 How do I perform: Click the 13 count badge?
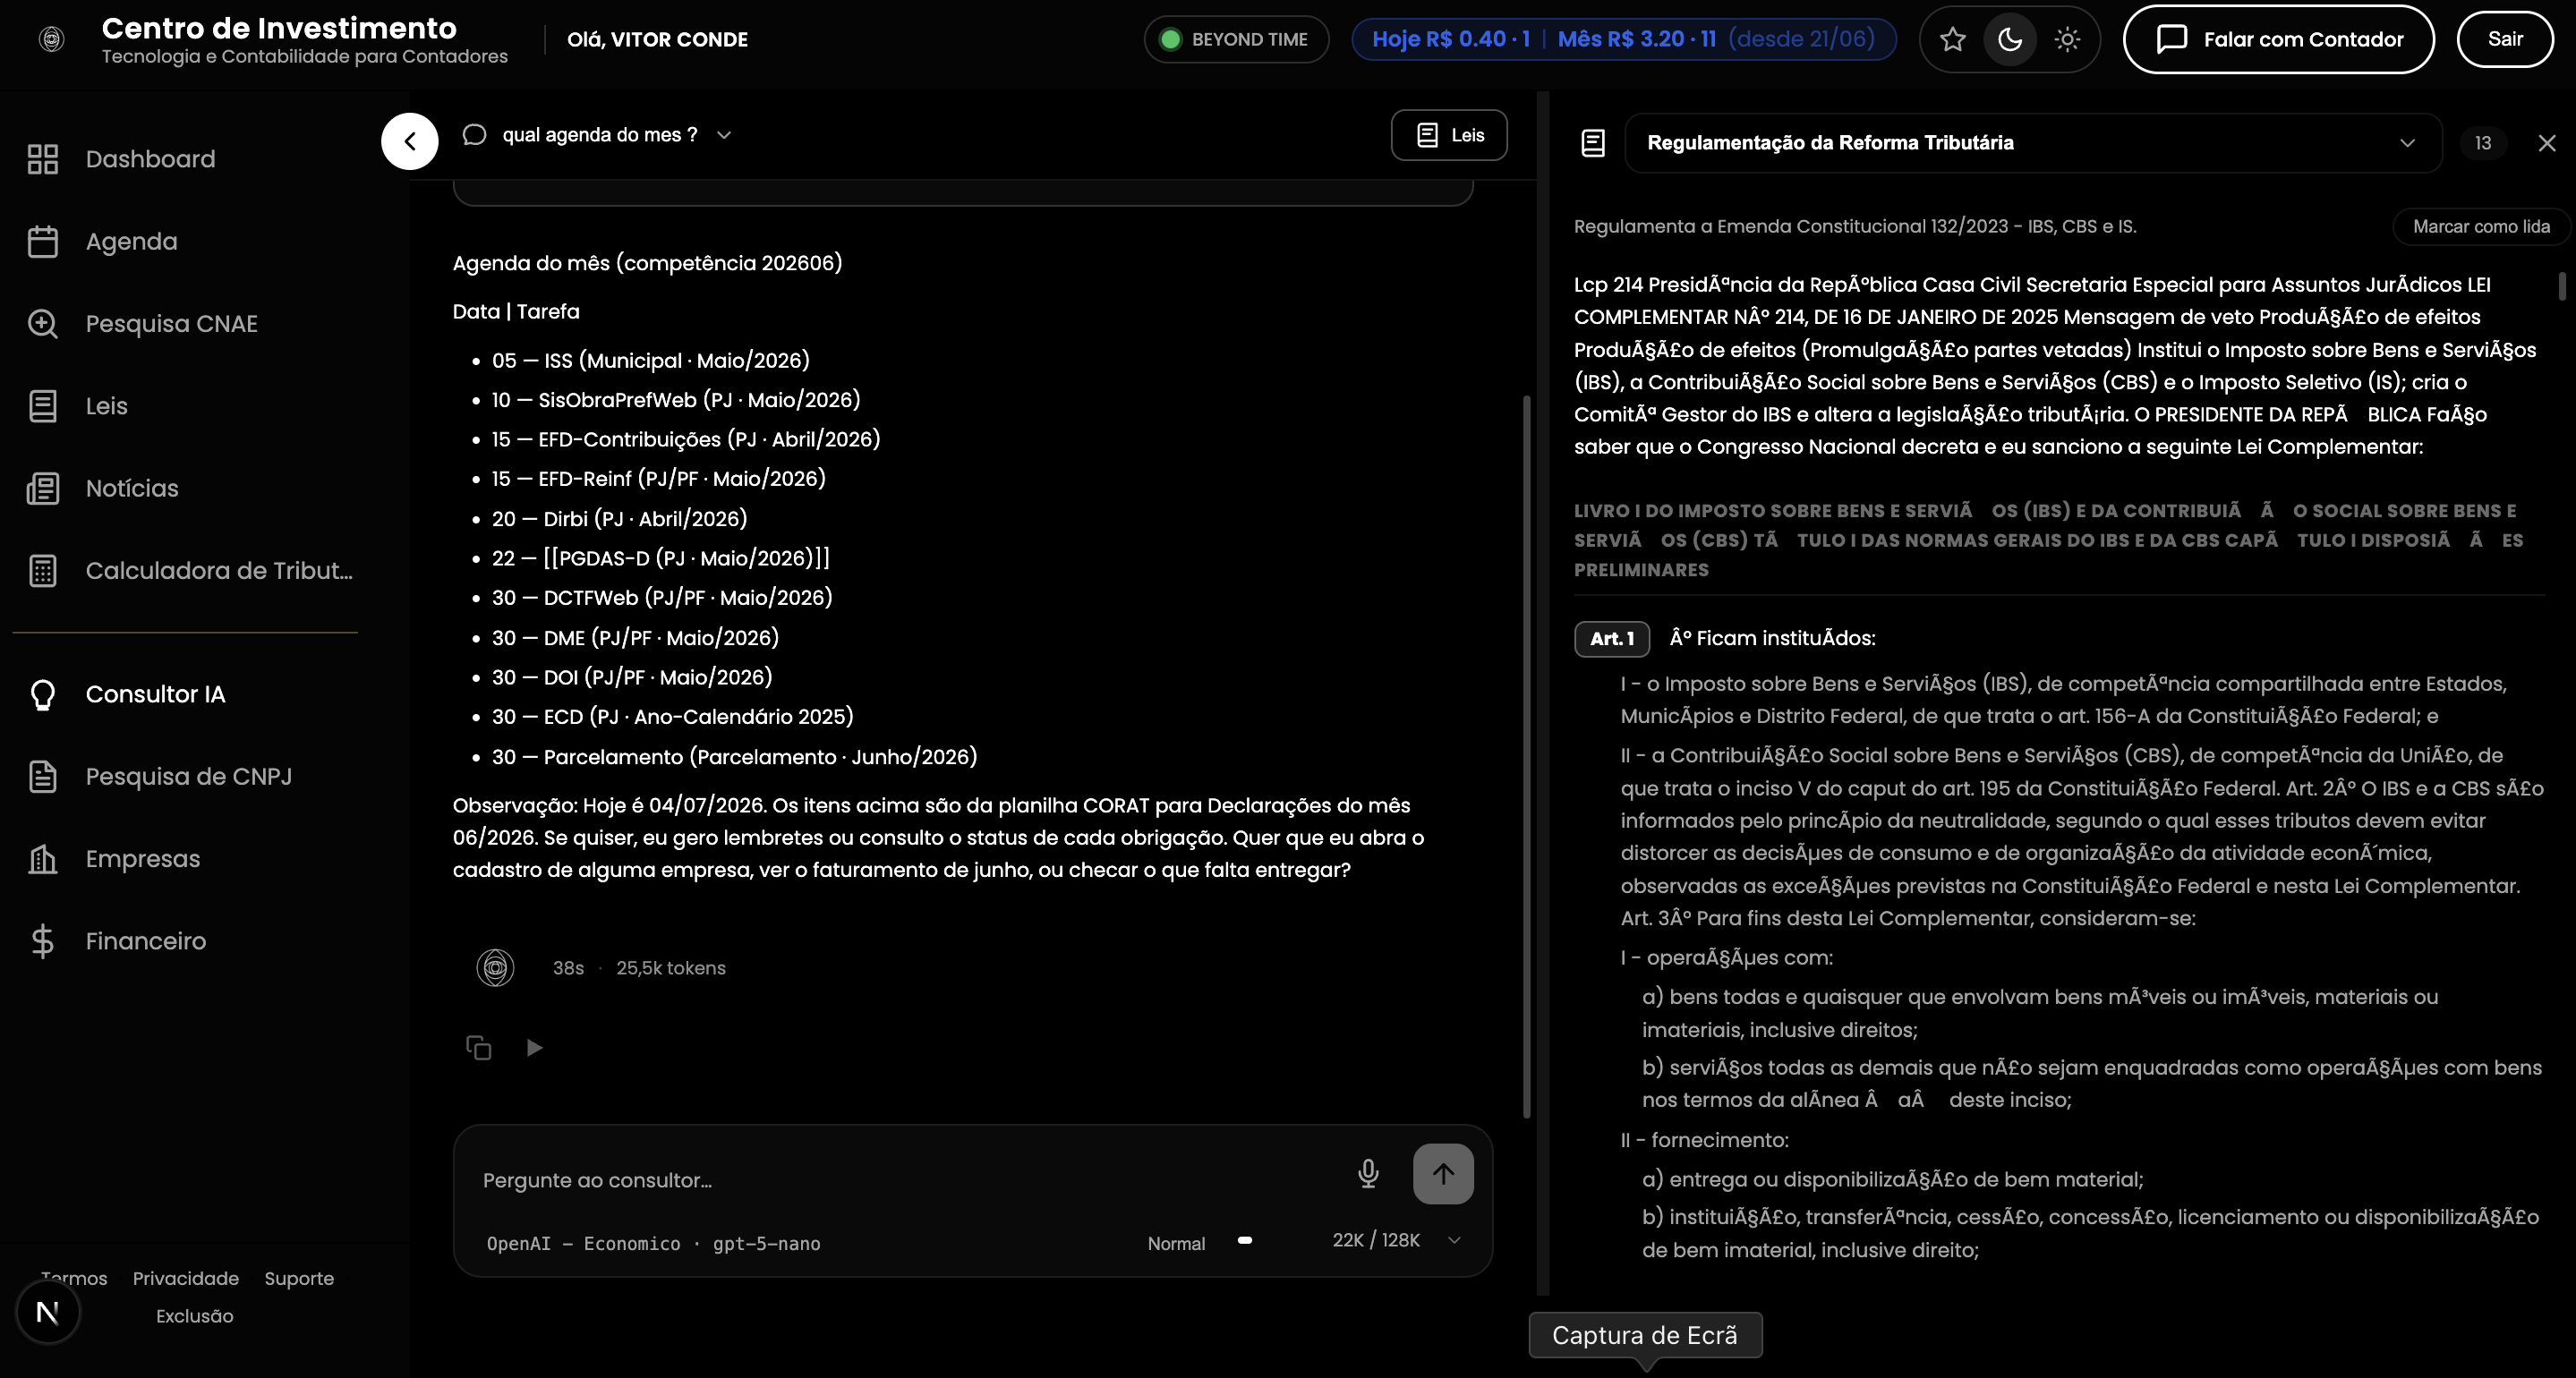[x=2483, y=143]
